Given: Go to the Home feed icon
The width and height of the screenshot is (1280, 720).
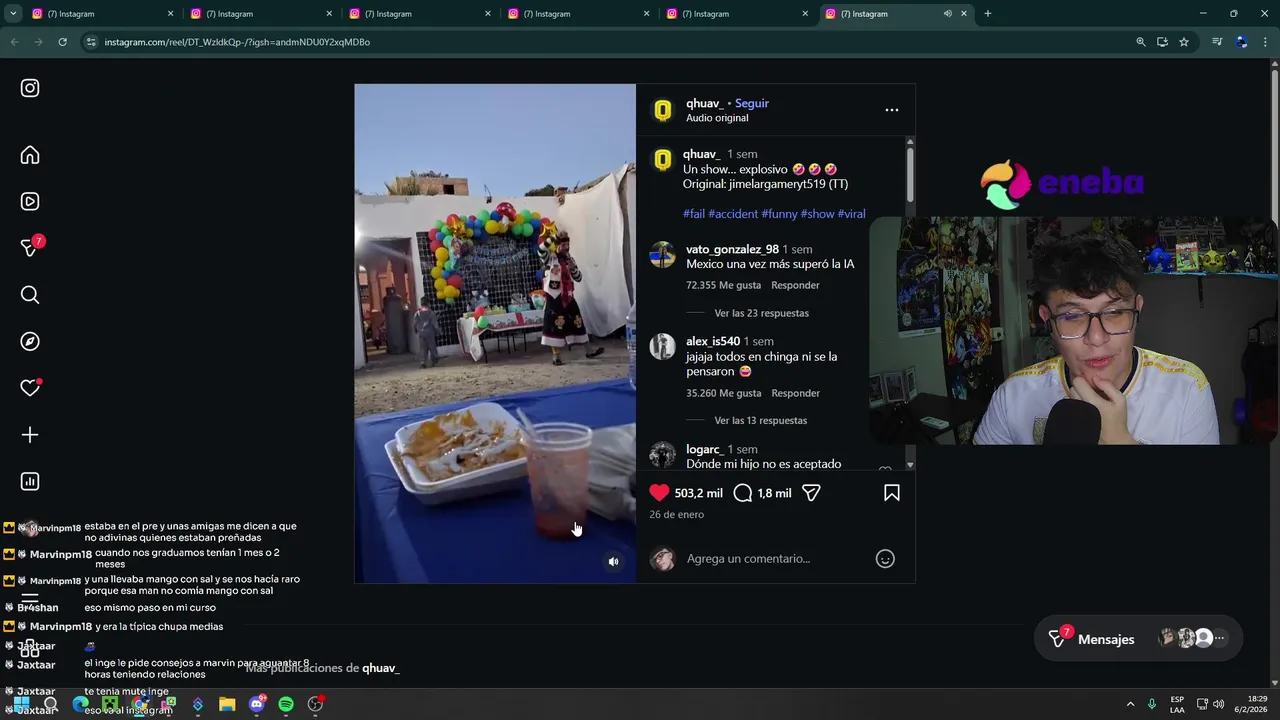Looking at the screenshot, I should point(30,155).
